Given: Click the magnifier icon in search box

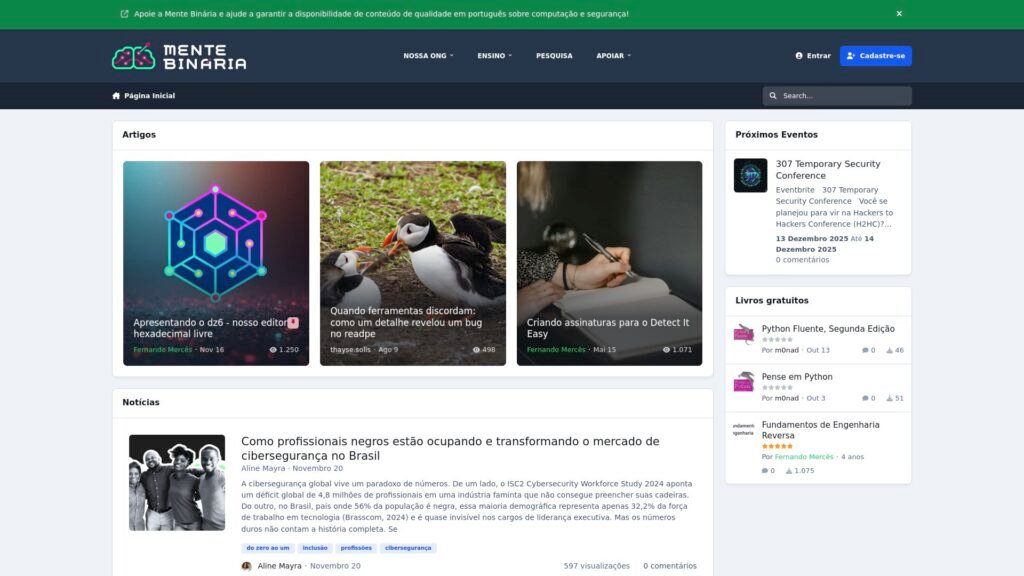Looking at the screenshot, I should pos(773,96).
